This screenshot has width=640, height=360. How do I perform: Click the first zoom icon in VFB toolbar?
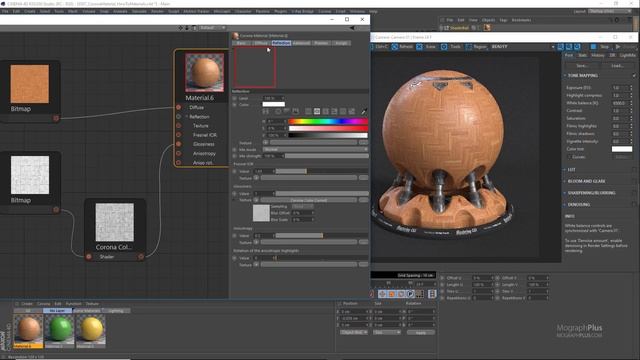pos(561,47)
